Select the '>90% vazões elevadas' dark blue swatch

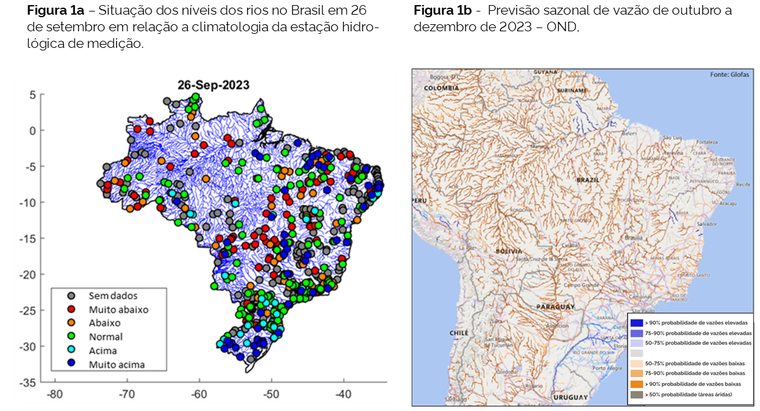pyautogui.click(x=636, y=323)
